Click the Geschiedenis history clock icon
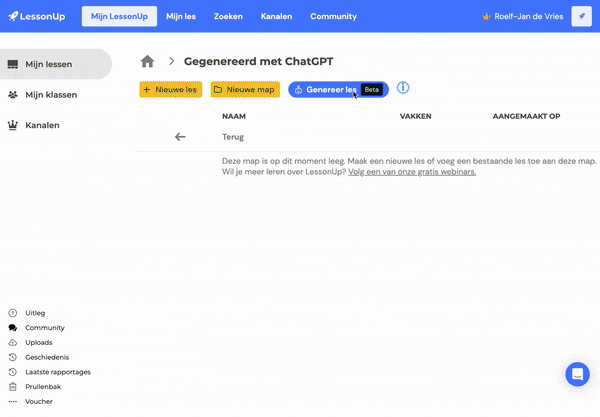The width and height of the screenshot is (600, 417). point(13,357)
